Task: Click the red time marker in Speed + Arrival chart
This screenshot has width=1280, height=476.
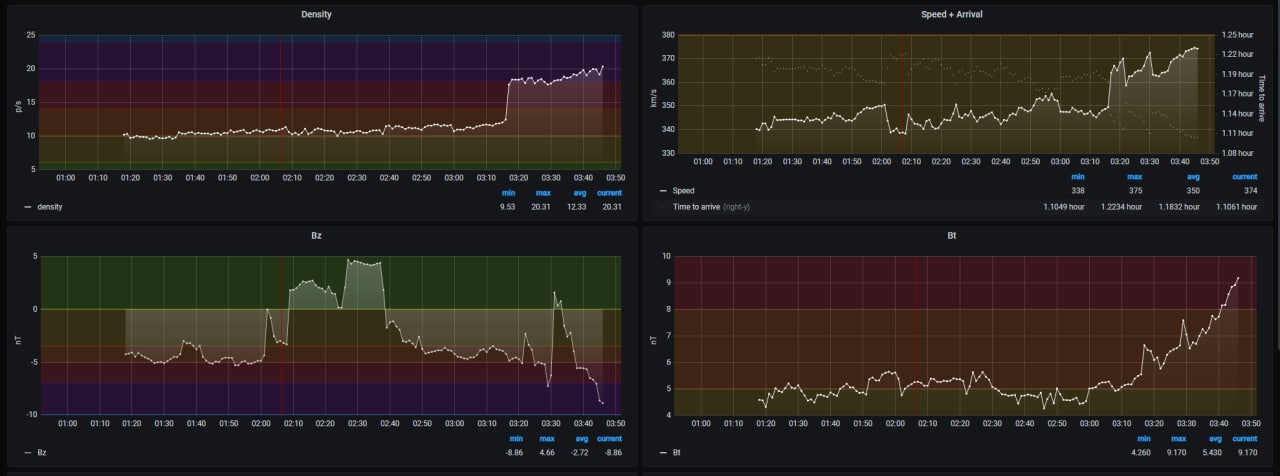Action: point(902,95)
